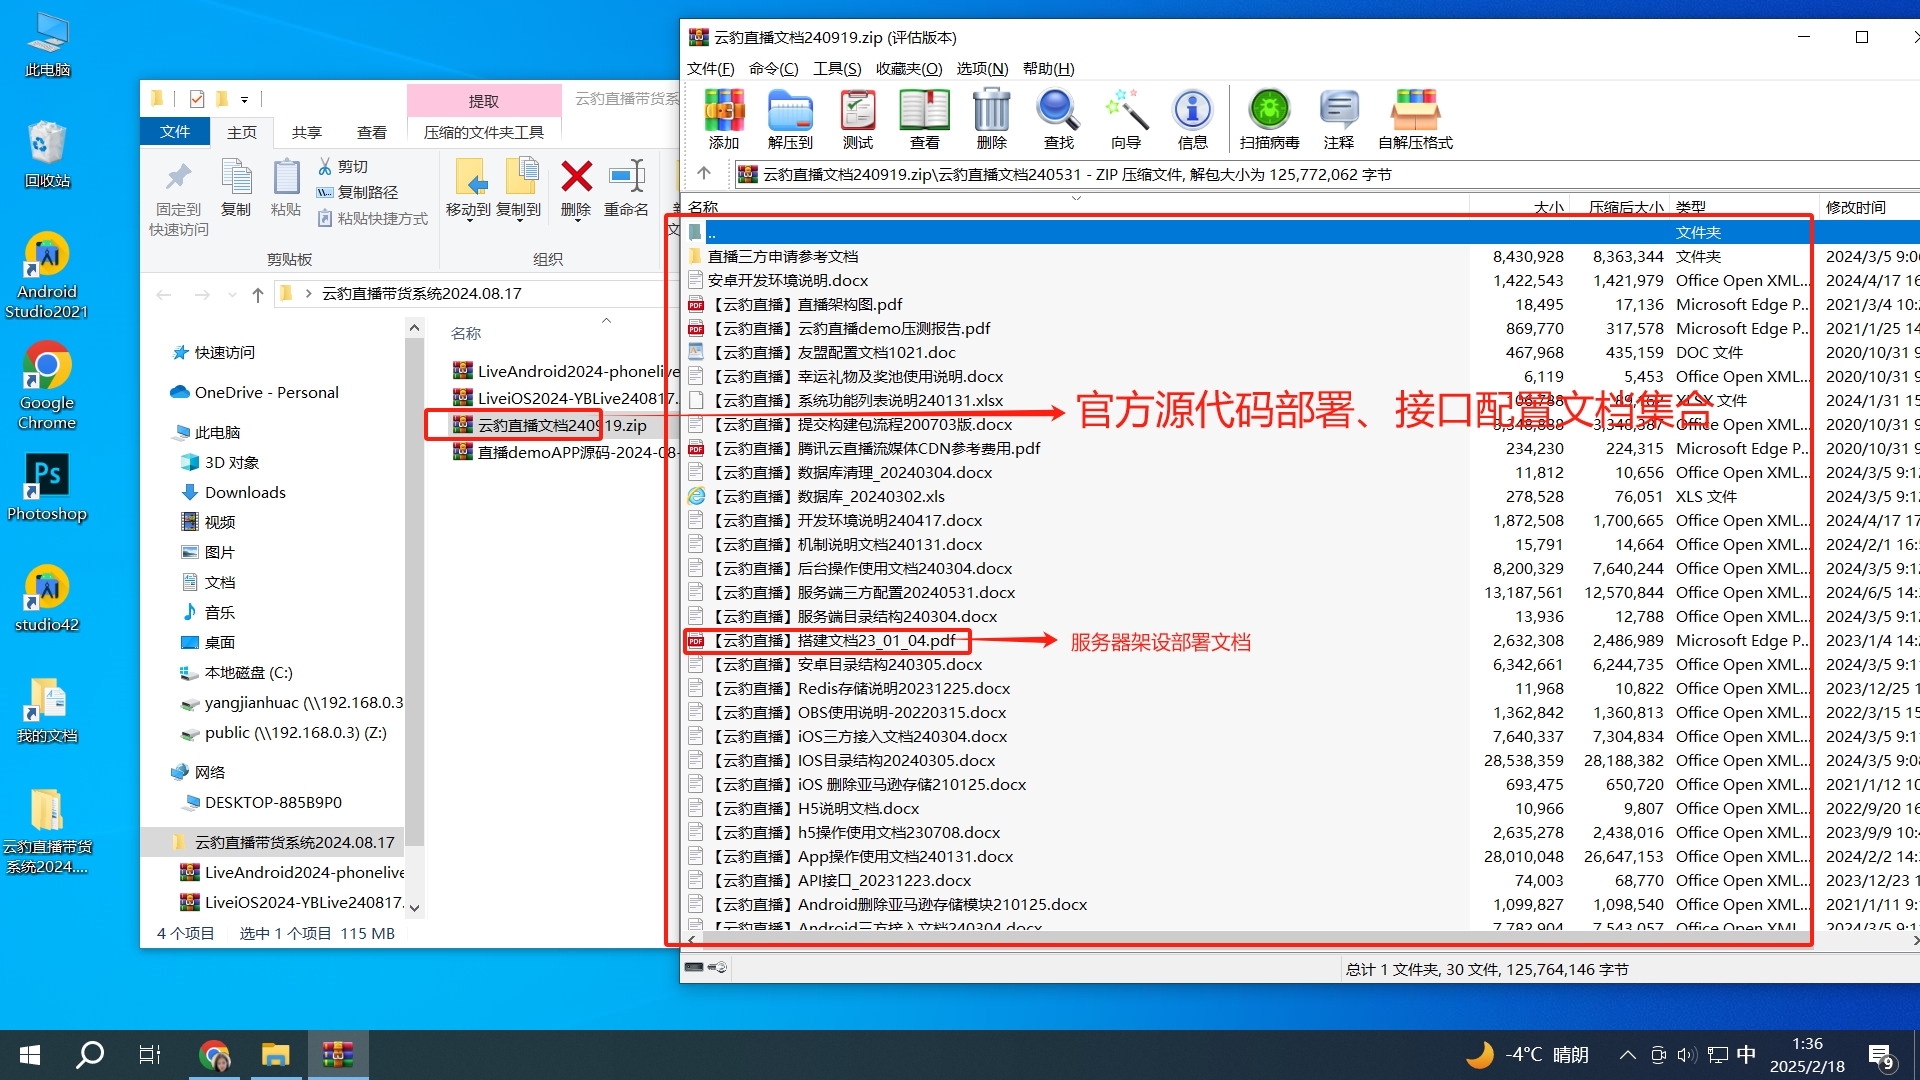Click the Find (查找) magnifier icon
The image size is (1920, 1080).
[x=1058, y=119]
